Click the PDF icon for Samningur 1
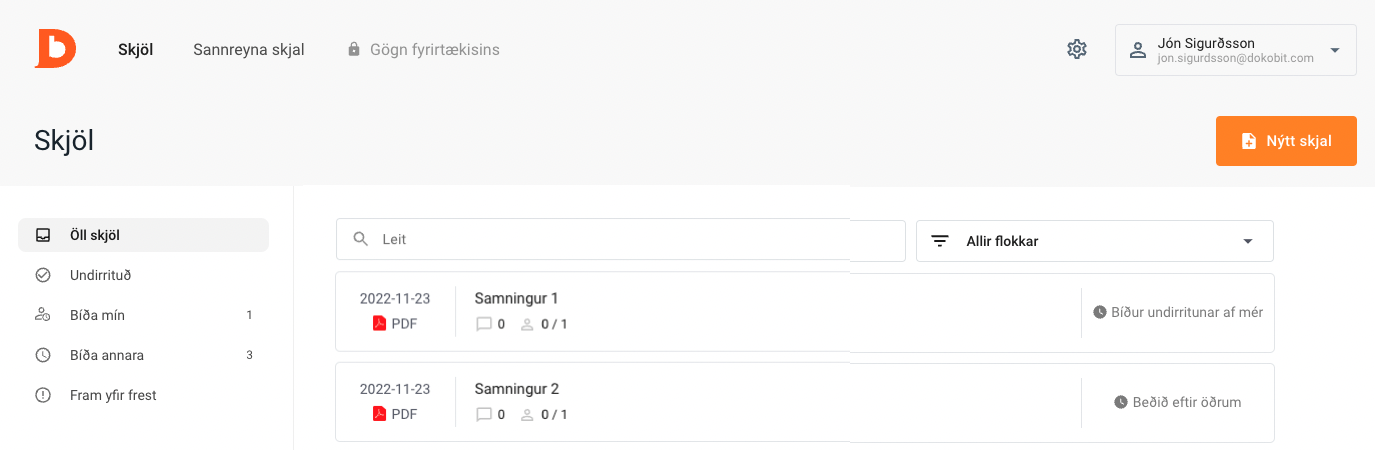Viewport: 1375px width, 450px height. [x=379, y=323]
